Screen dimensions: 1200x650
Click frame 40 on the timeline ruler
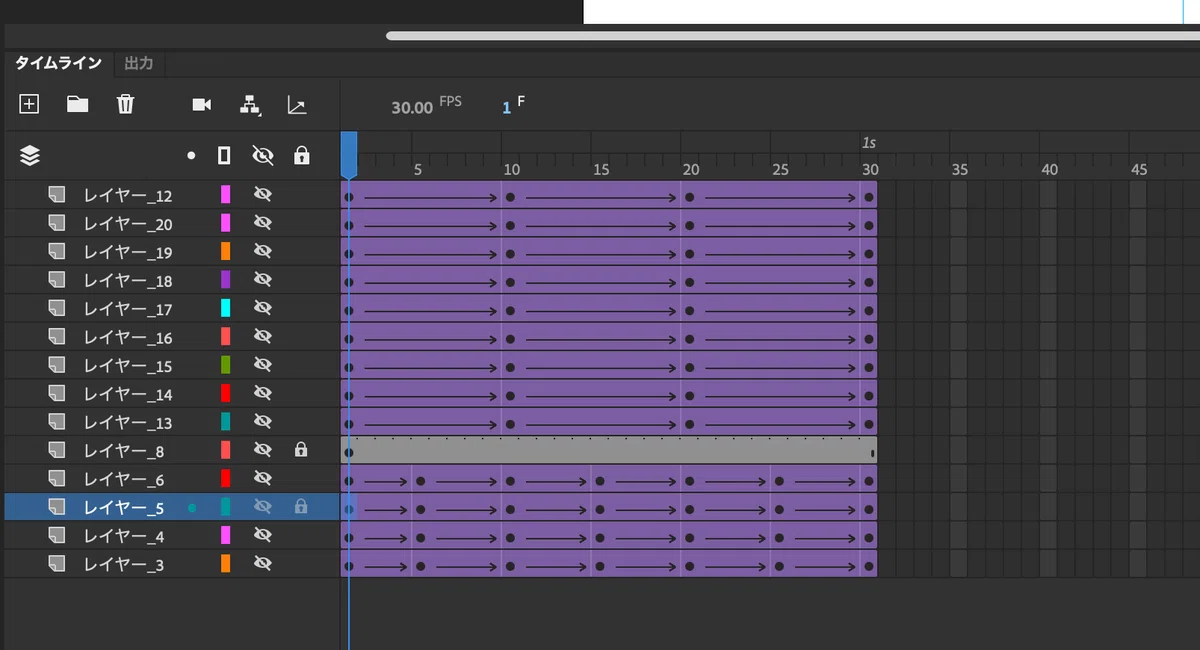coord(1049,168)
